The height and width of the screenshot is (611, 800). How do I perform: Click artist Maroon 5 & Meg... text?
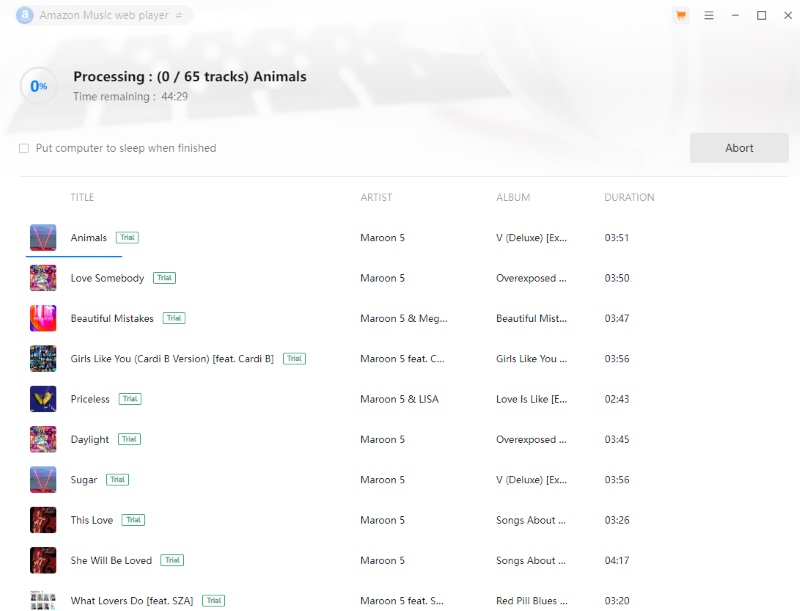404,318
